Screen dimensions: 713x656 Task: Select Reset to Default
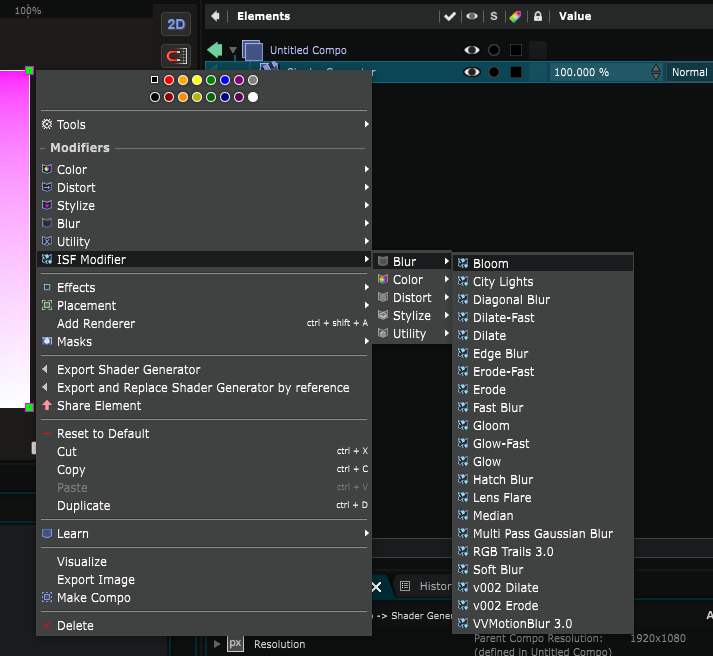(x=204, y=433)
